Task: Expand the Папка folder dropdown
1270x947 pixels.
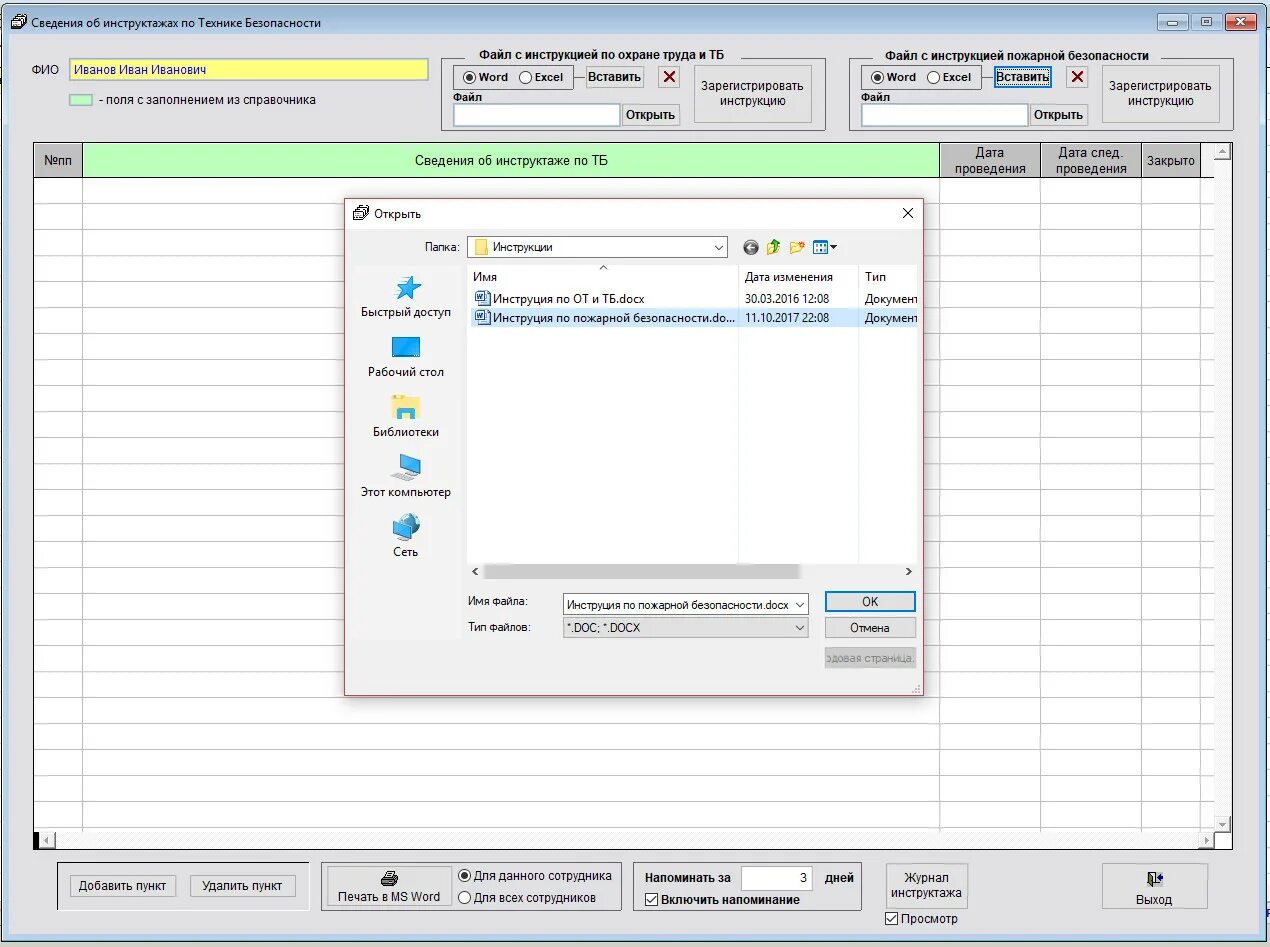Action: [x=719, y=247]
